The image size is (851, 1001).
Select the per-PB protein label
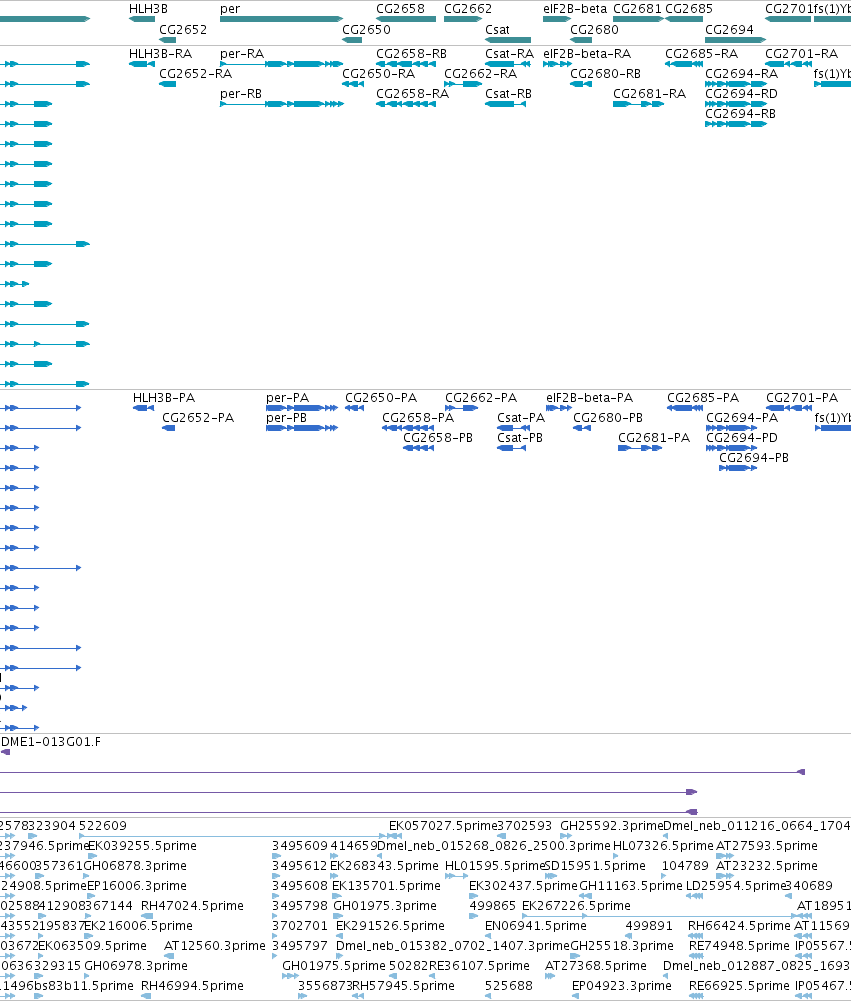[x=287, y=418]
